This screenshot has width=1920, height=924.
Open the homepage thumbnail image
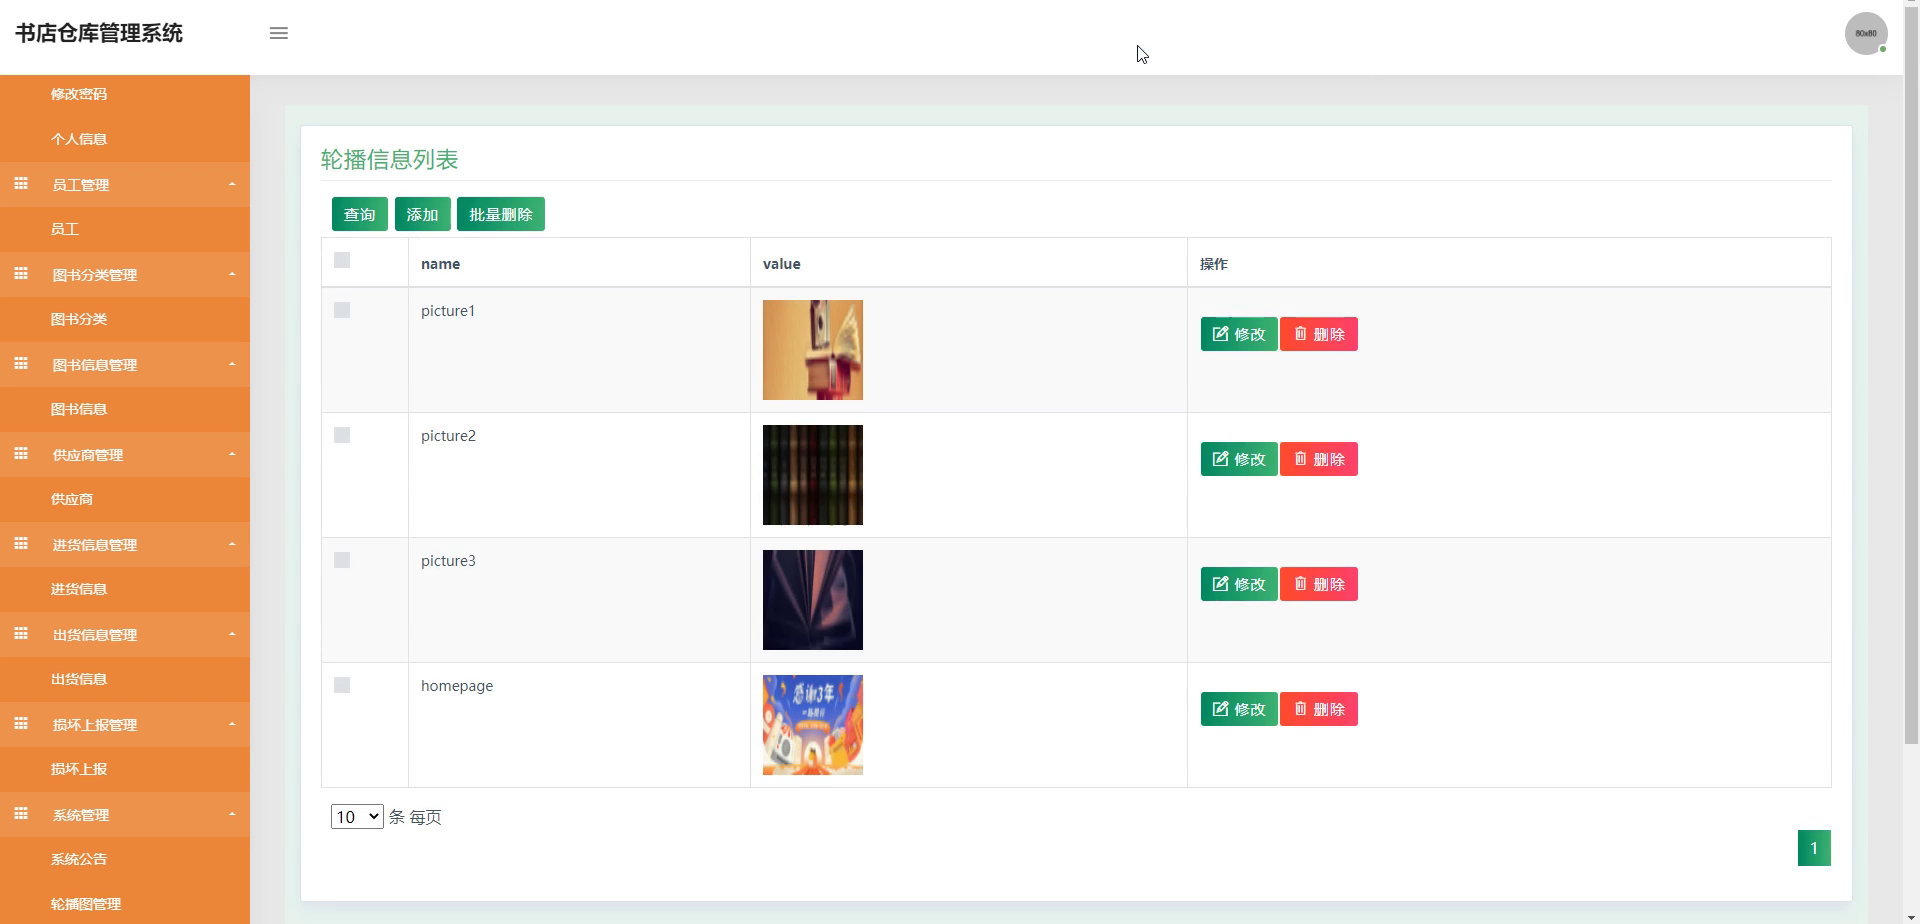tap(813, 725)
